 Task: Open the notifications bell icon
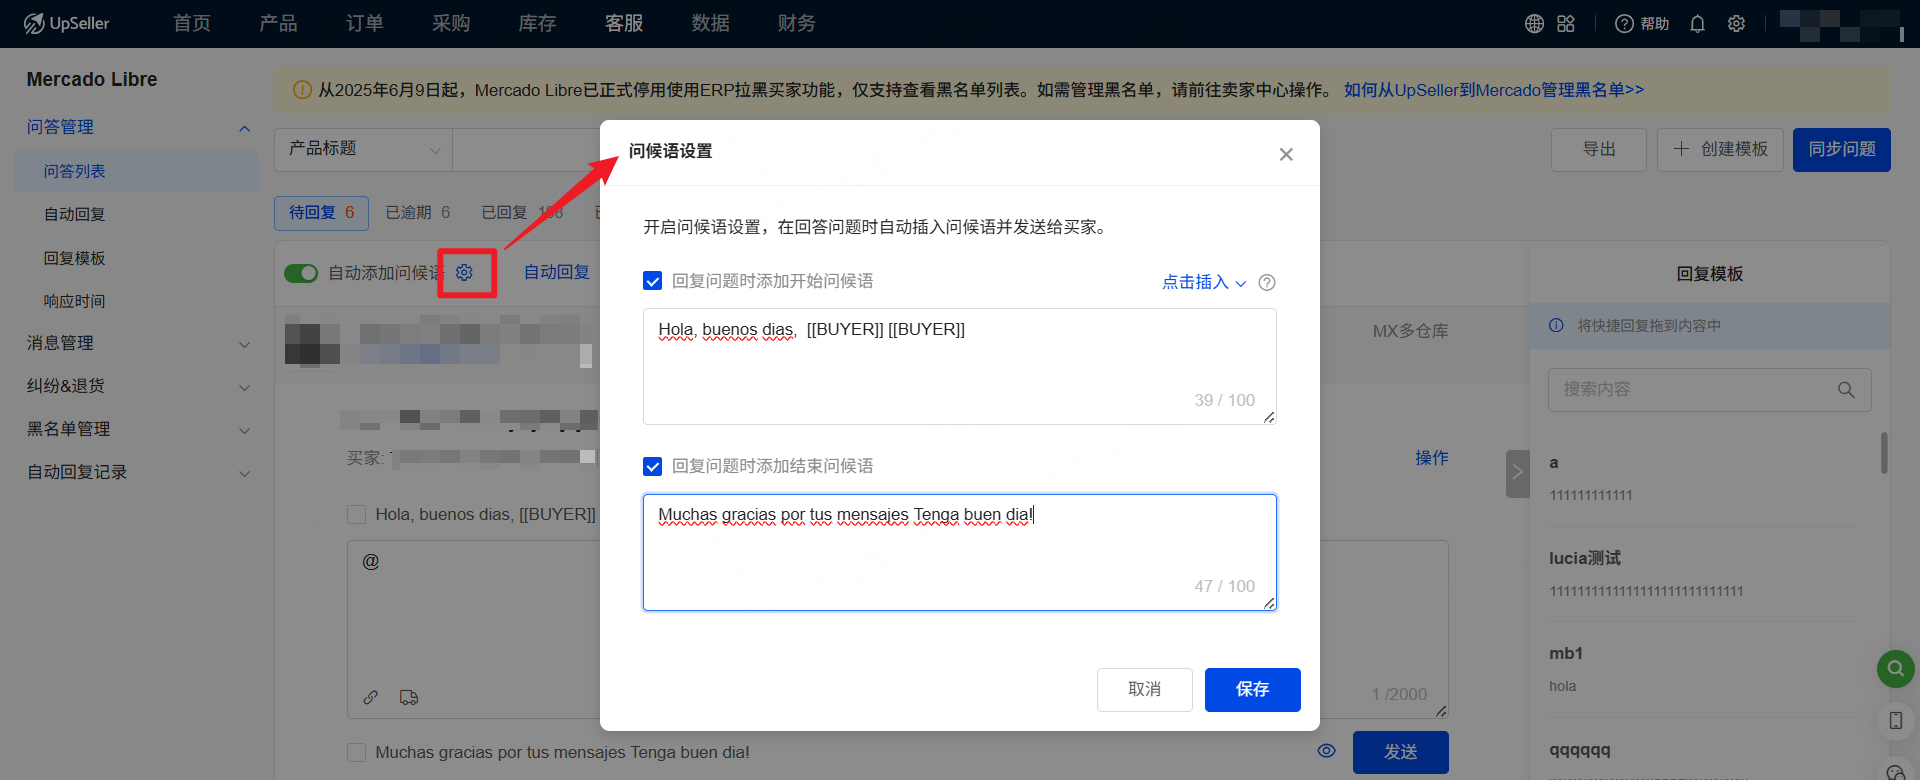tap(1697, 24)
